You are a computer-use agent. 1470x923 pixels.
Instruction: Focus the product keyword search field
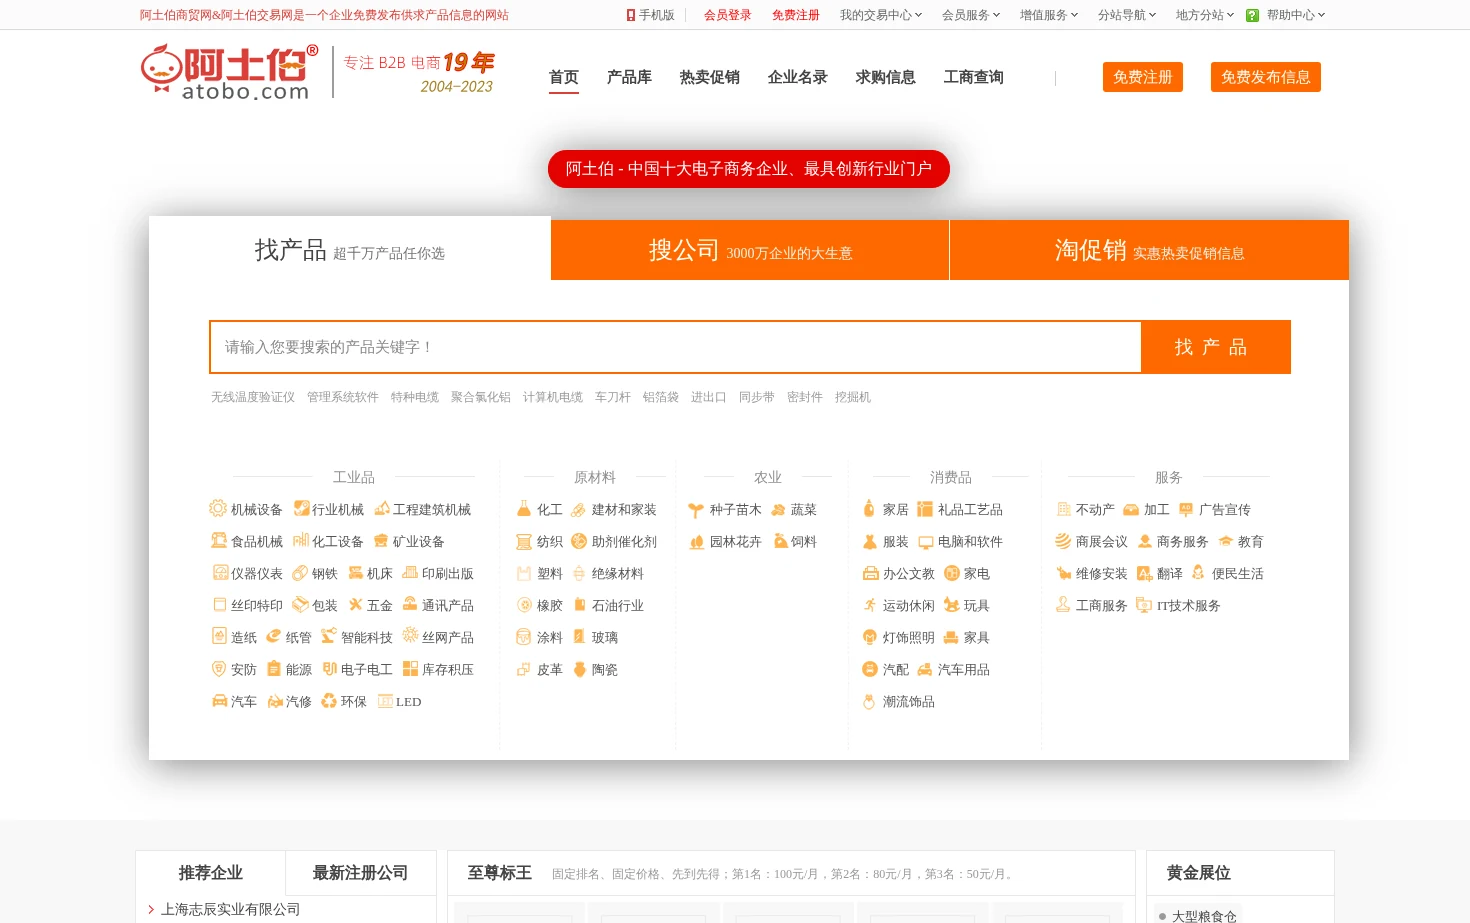pos(676,347)
